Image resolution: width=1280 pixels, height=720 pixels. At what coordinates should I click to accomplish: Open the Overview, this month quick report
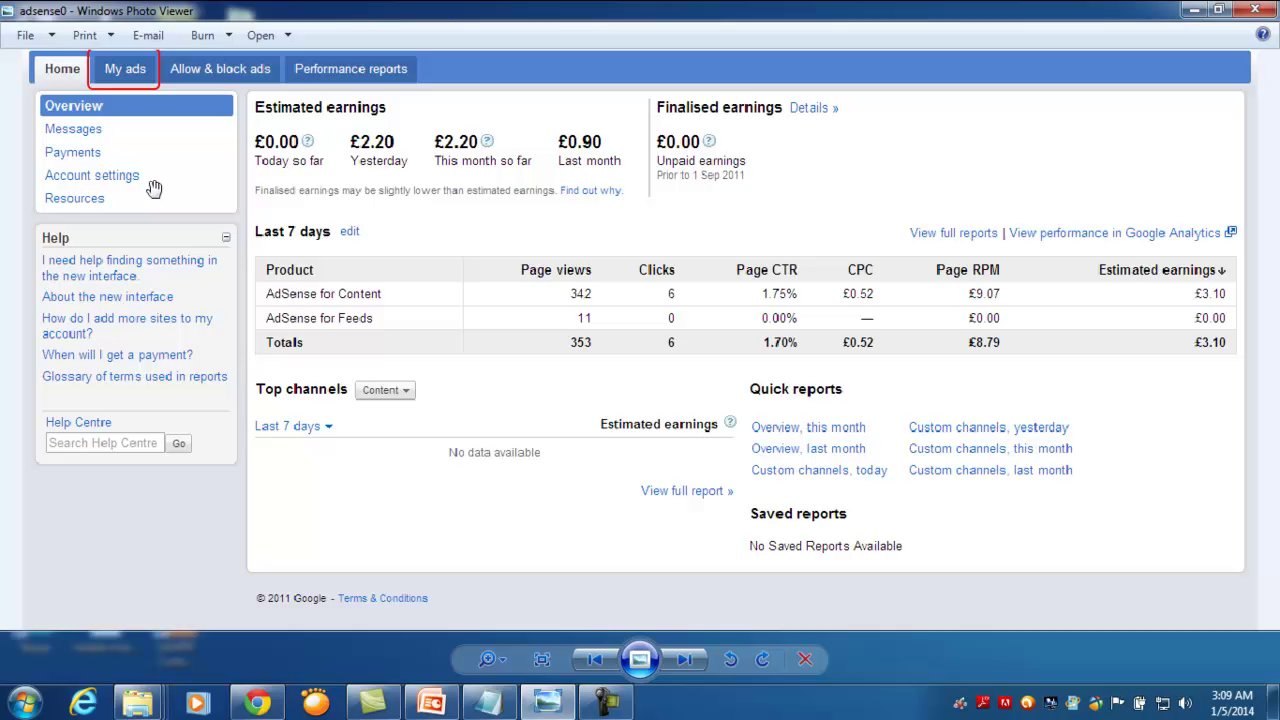coord(808,427)
